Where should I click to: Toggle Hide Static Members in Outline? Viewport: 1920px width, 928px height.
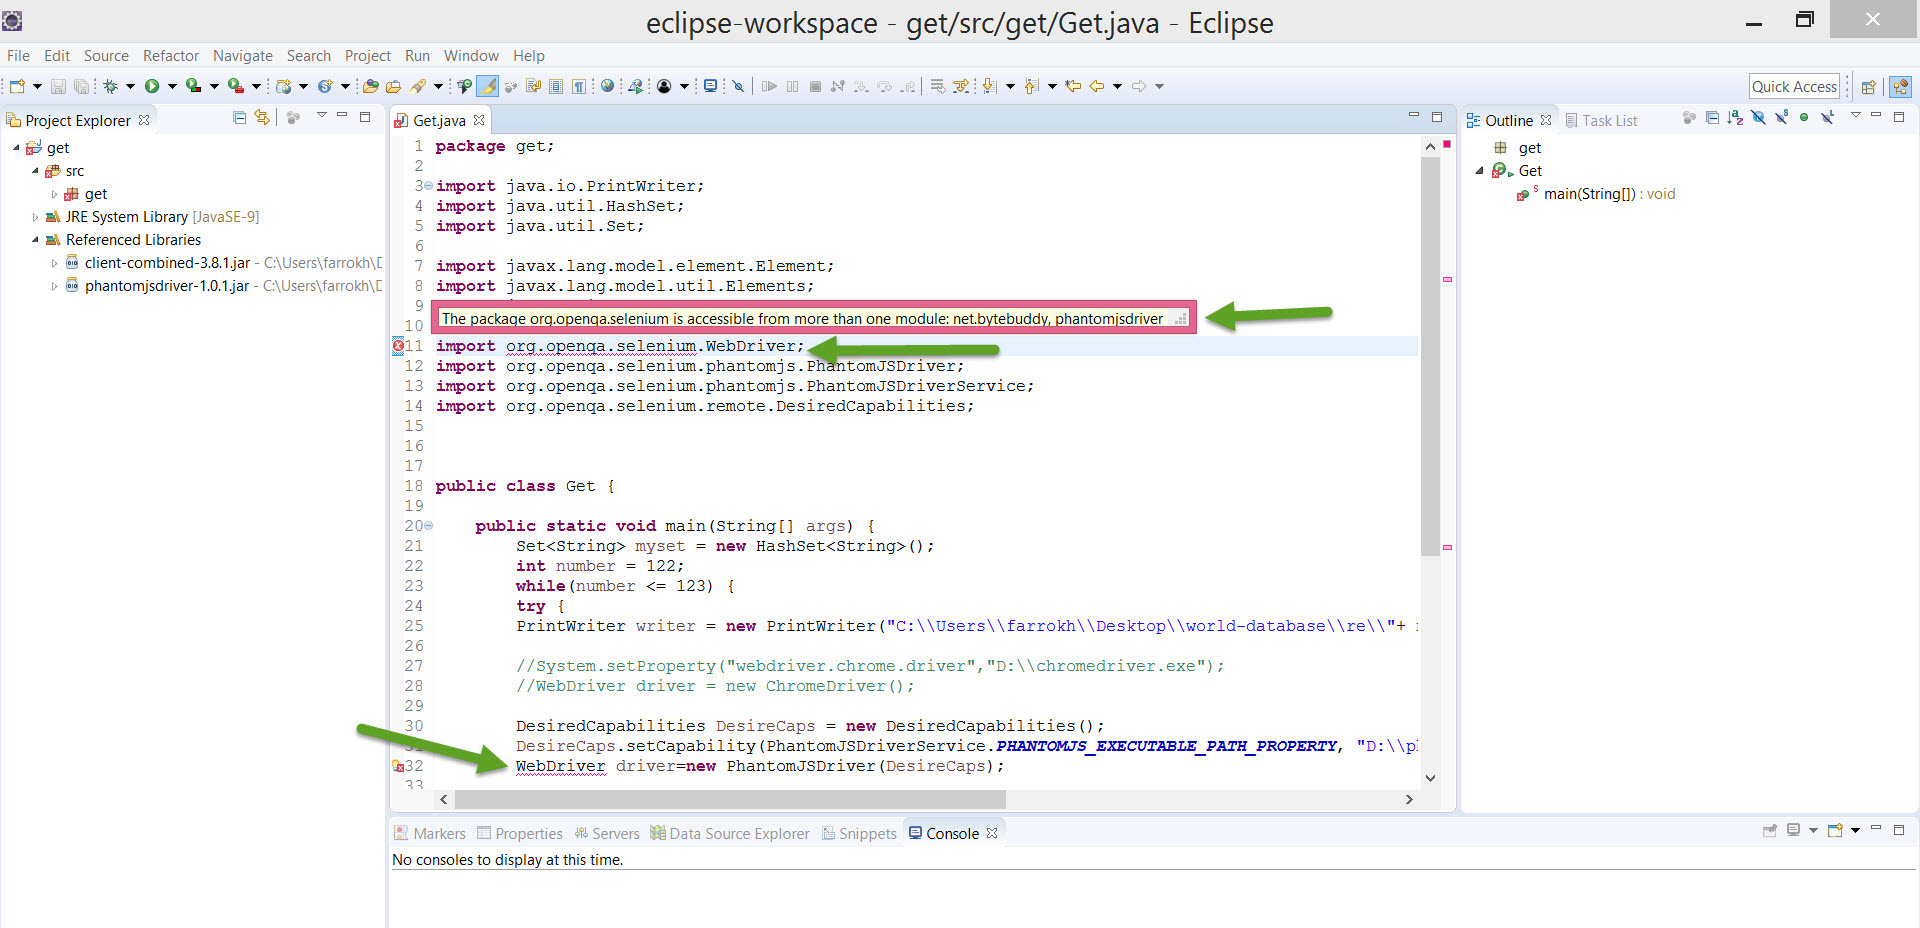click(x=1782, y=118)
